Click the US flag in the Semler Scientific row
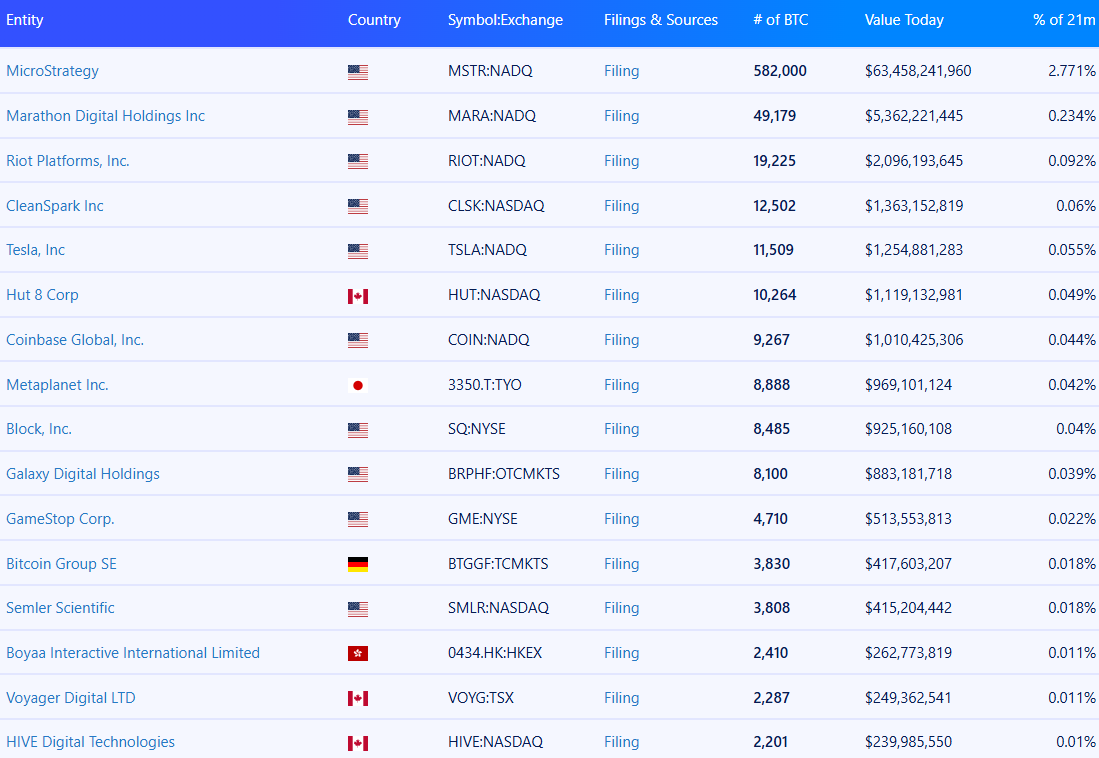 (x=357, y=609)
